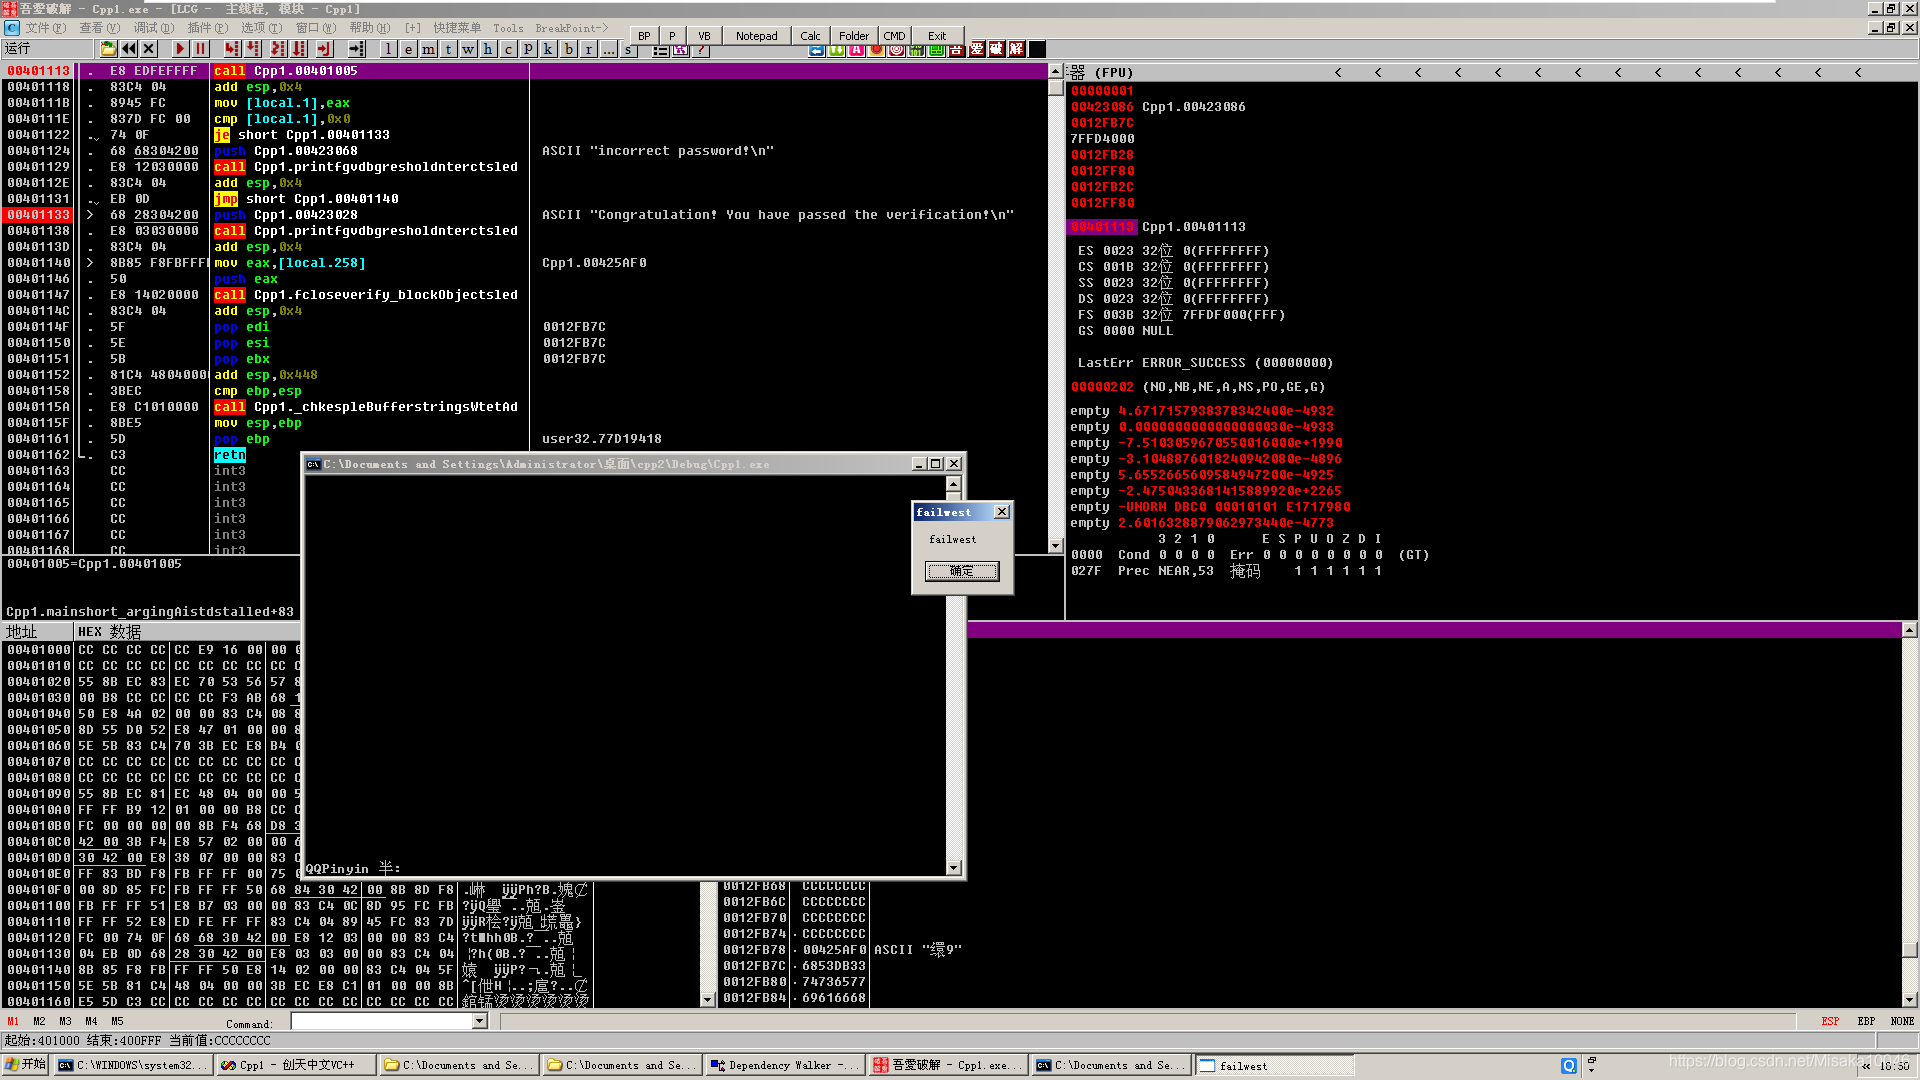Screen dimensions: 1920x1080
Task: Click the red '?' help toolbar icon
Action: pos(701,49)
